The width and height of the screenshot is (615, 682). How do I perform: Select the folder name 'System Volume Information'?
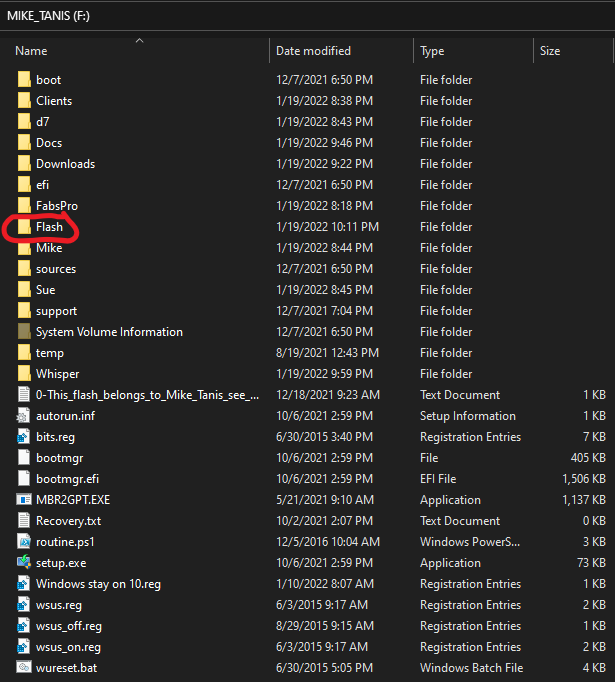point(109,332)
